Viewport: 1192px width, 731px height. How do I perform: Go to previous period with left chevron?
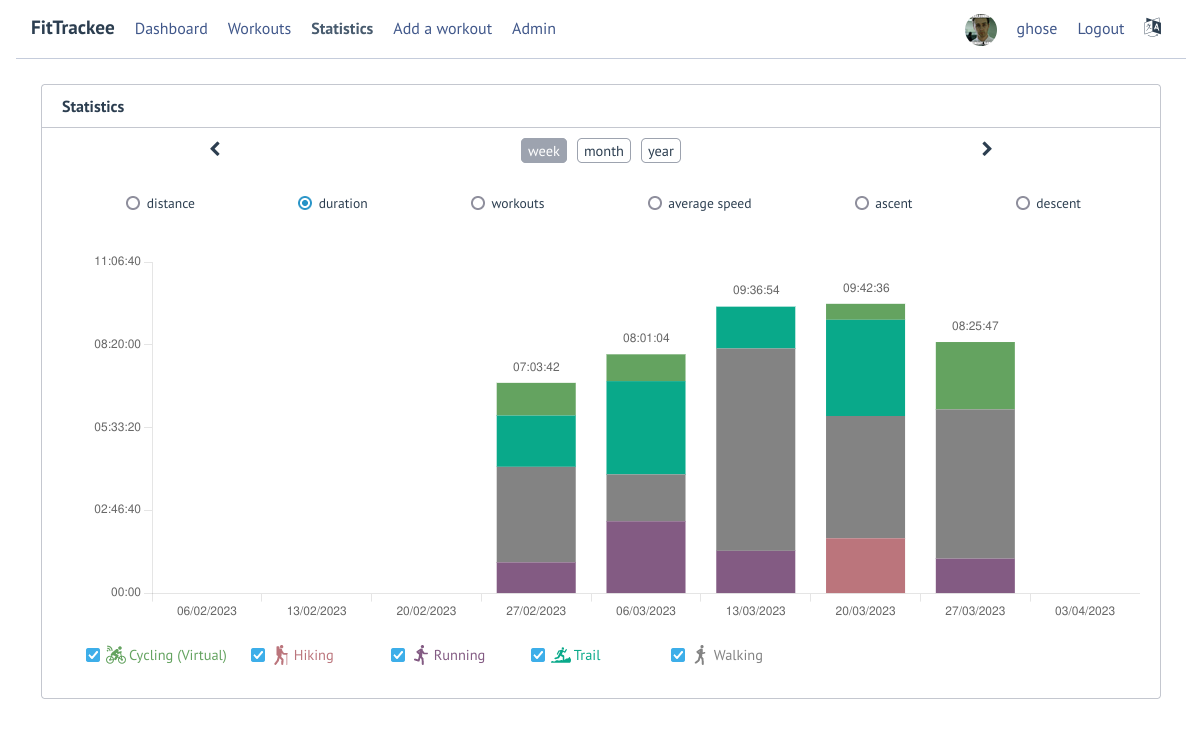click(x=215, y=149)
